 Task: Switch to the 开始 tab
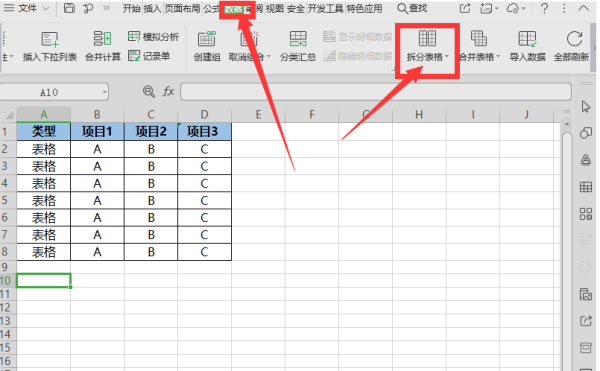point(131,8)
